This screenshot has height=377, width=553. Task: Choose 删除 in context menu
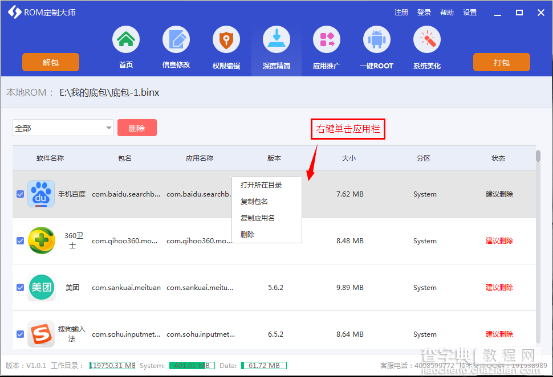tap(247, 235)
